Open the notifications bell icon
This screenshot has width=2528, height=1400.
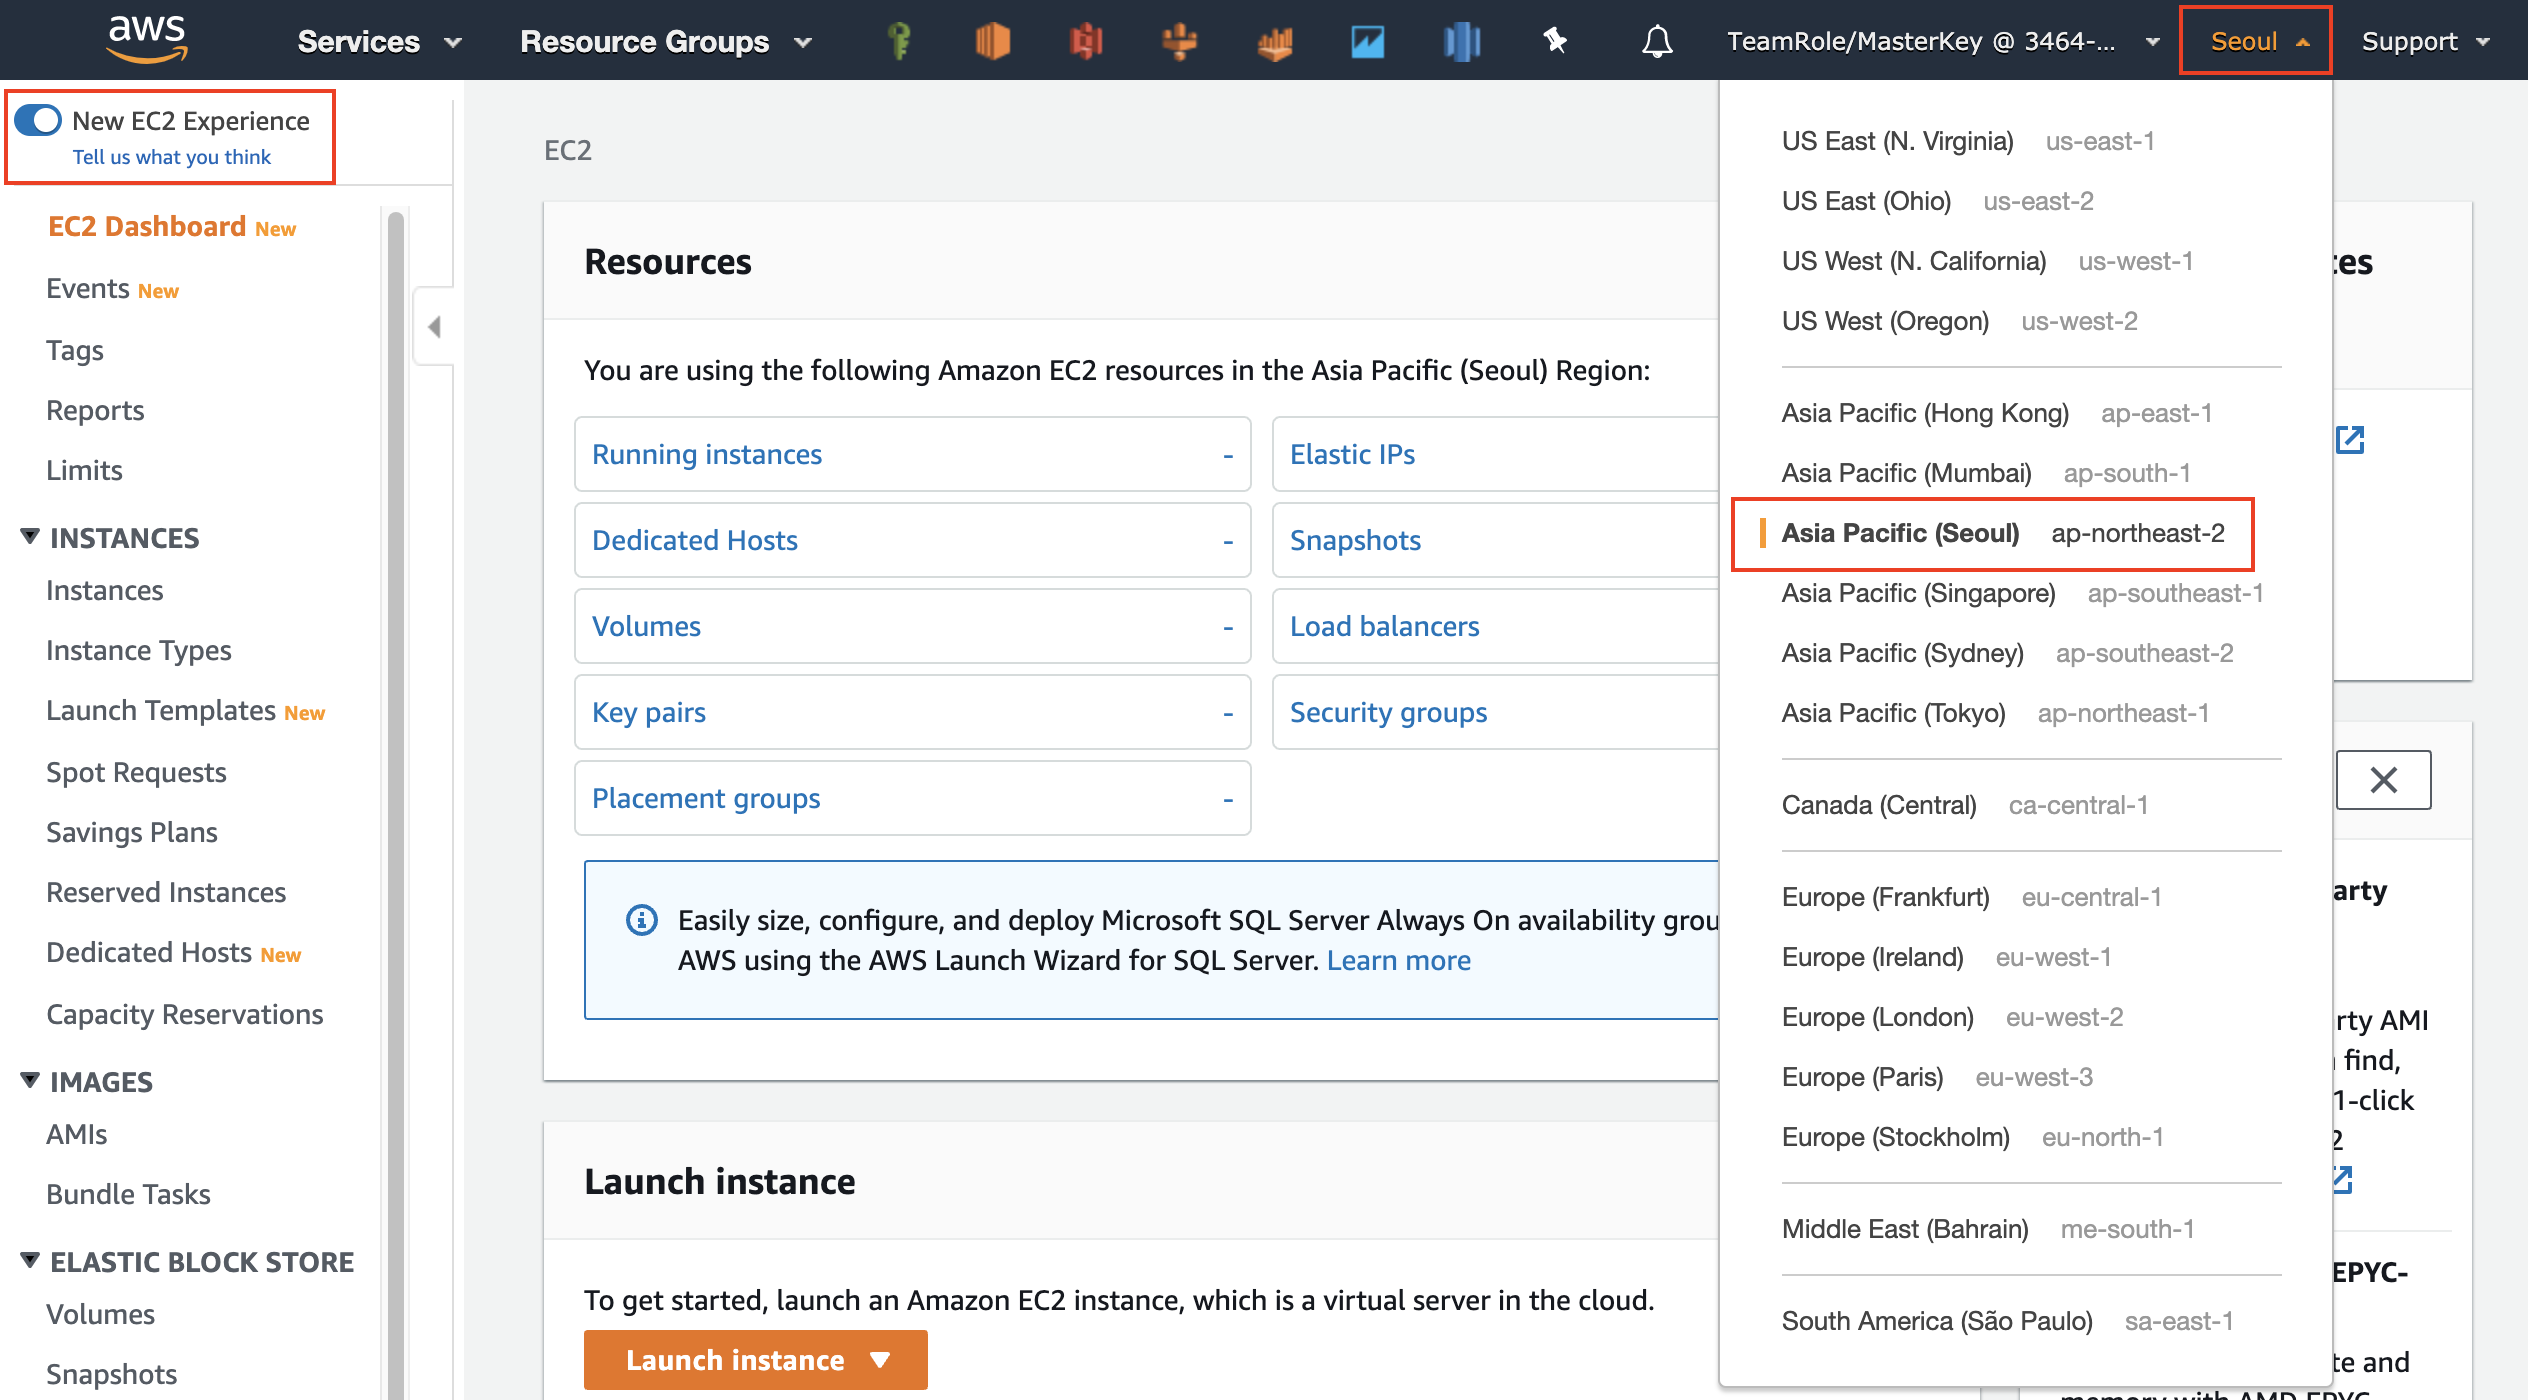1657,41
